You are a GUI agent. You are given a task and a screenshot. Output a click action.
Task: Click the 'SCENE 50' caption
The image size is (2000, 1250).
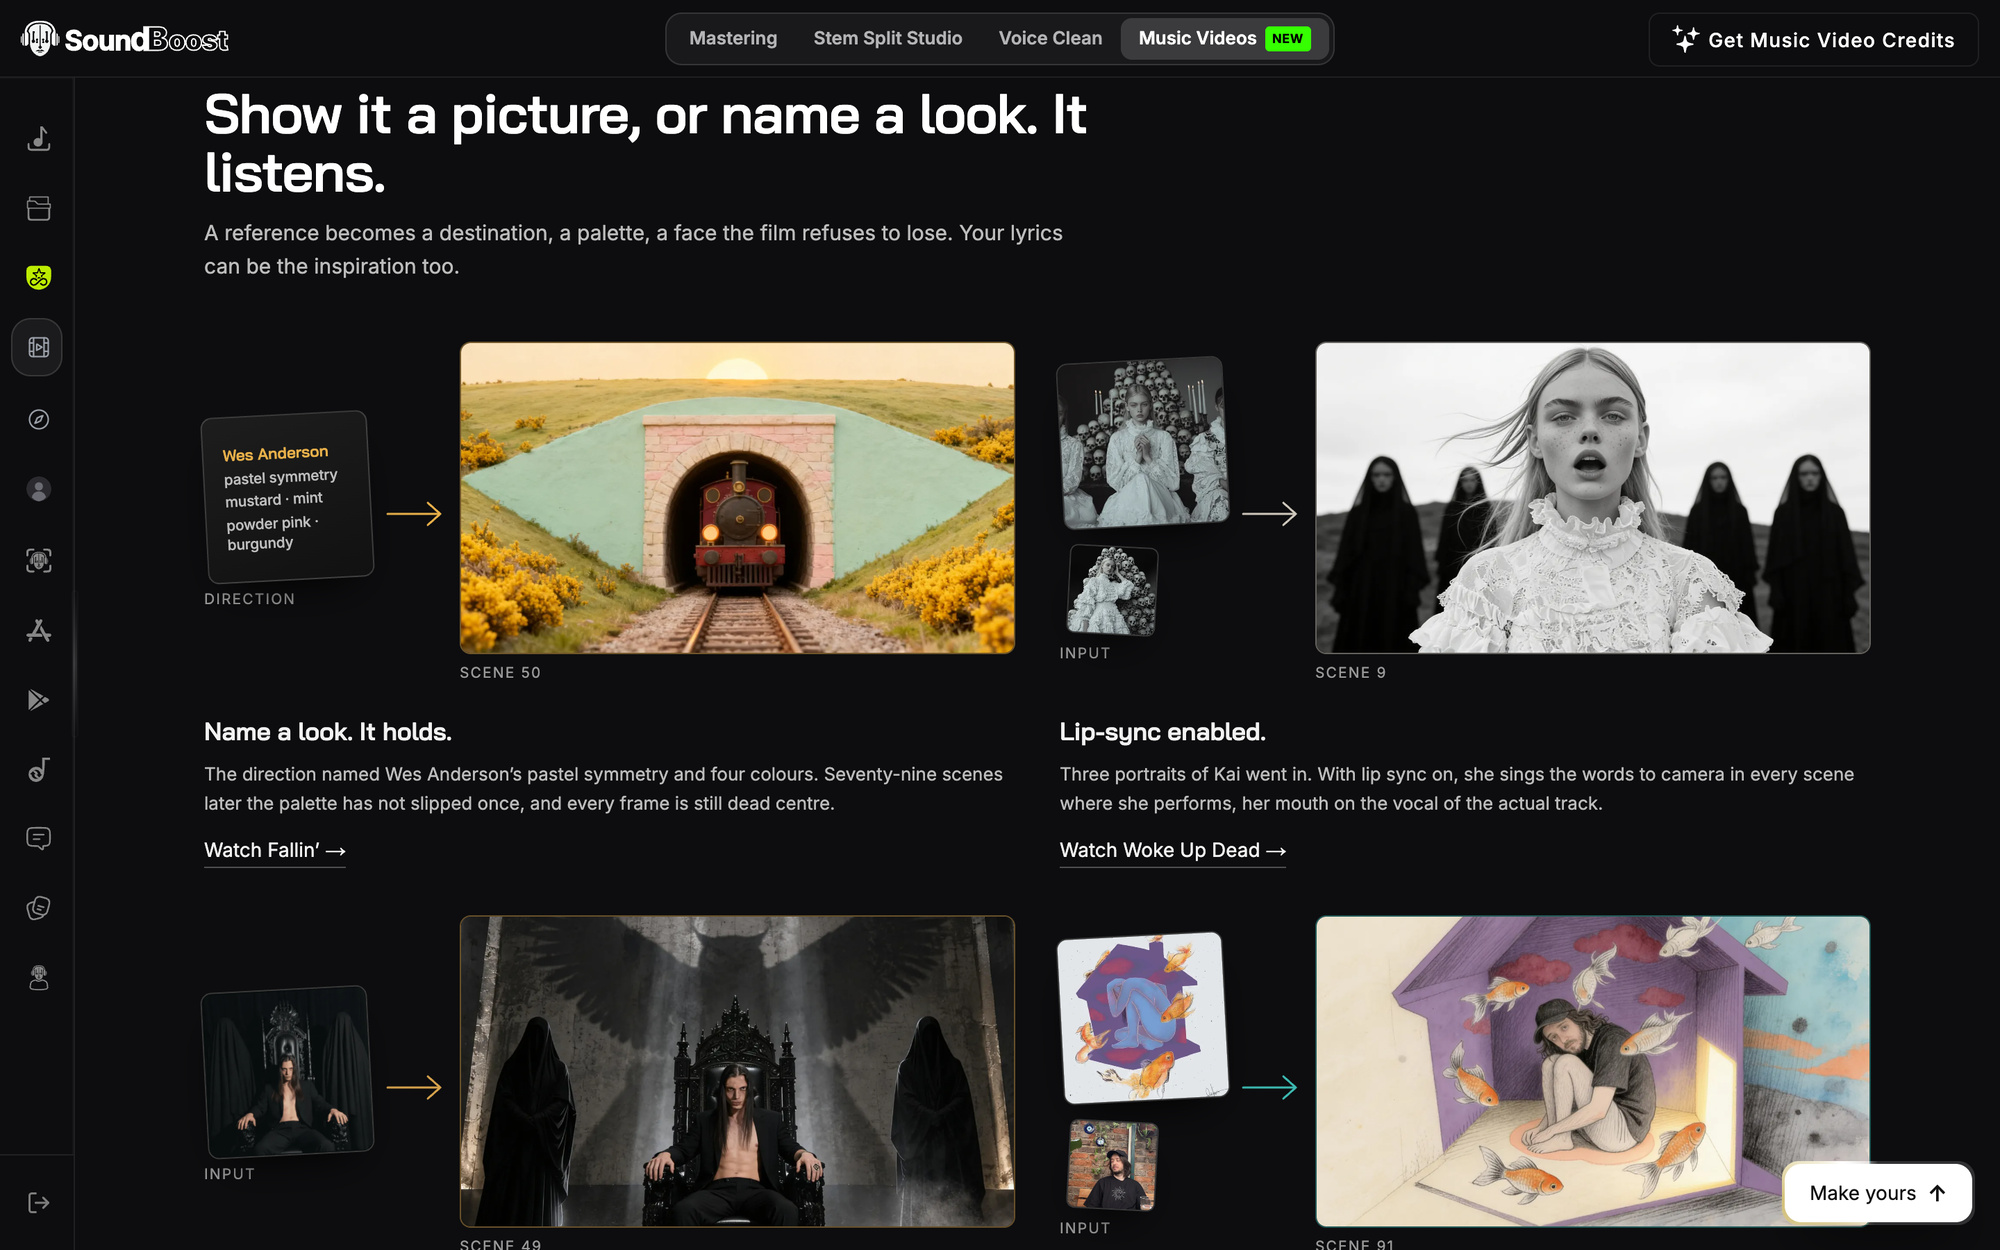[500, 673]
